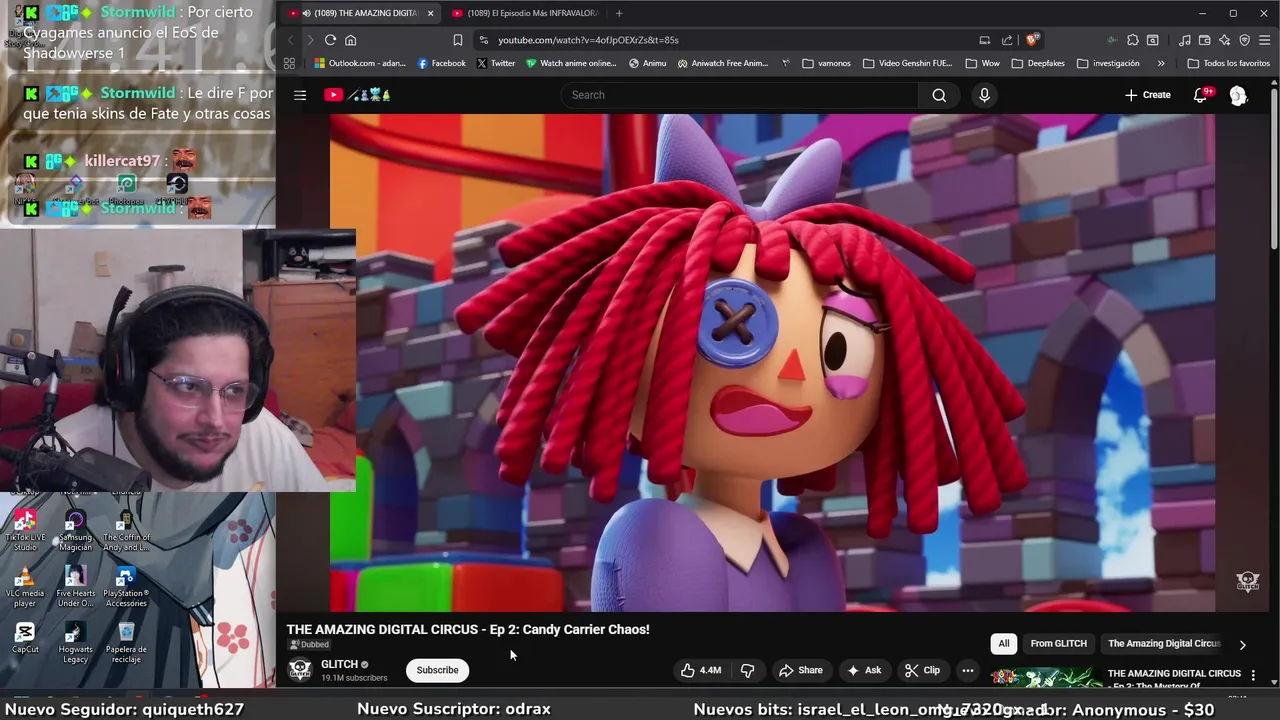The image size is (1280, 720).
Task: Subscribe to the GLITCH channel
Action: coord(437,670)
